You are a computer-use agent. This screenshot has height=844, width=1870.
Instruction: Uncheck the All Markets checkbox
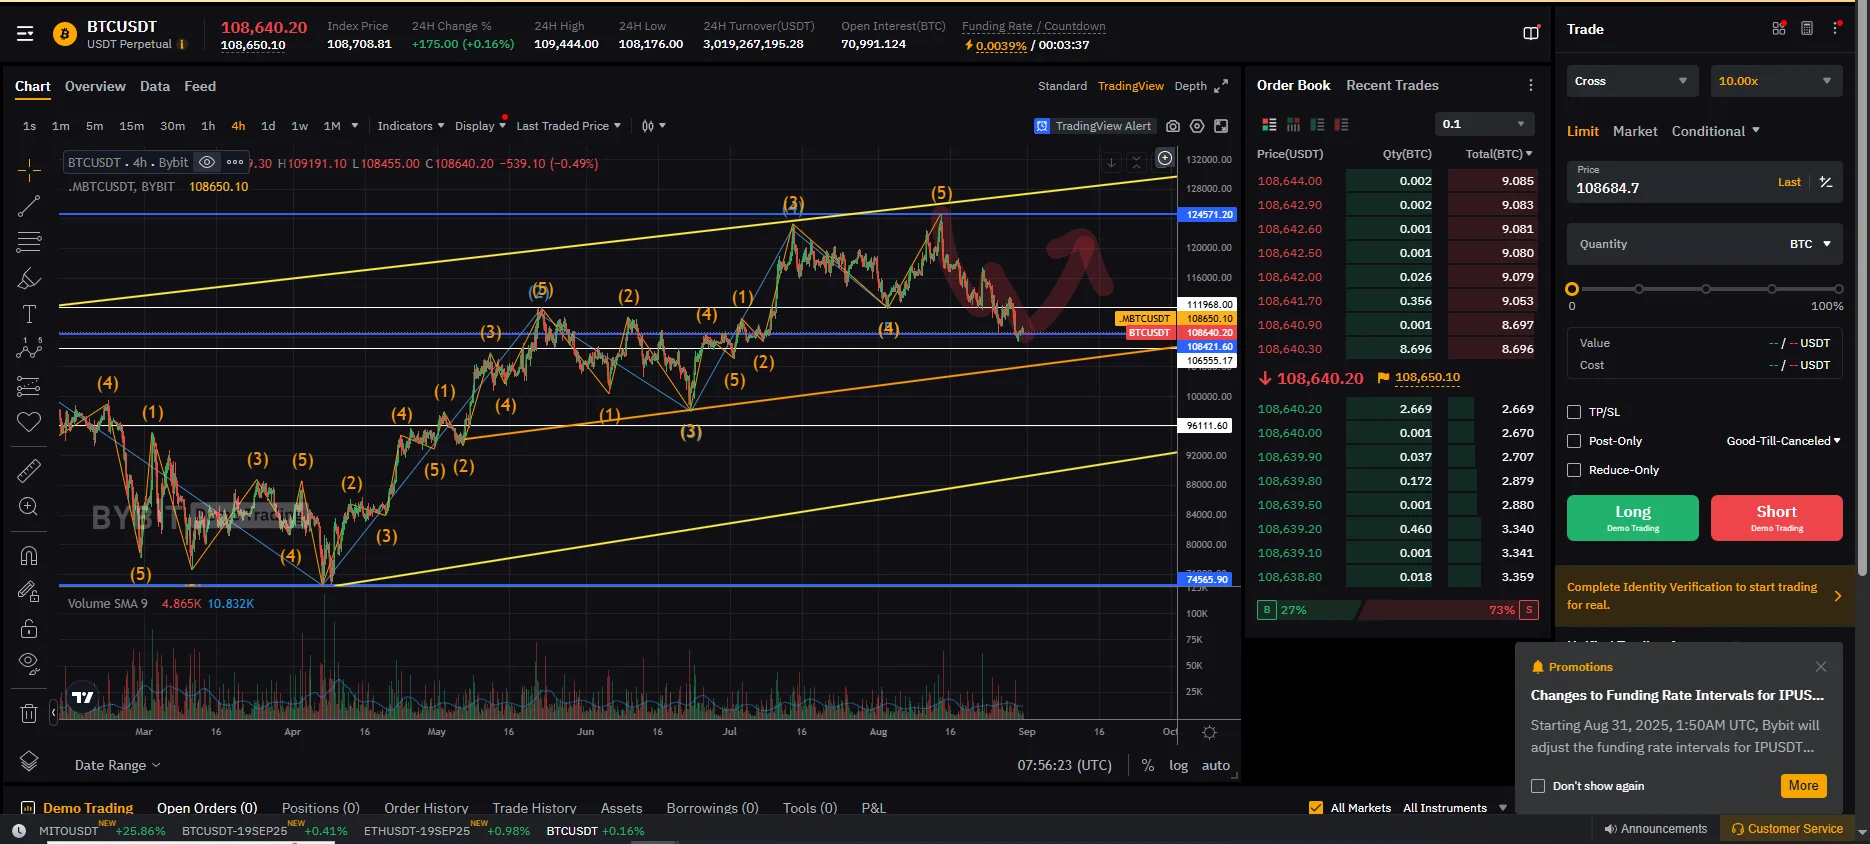(x=1316, y=808)
